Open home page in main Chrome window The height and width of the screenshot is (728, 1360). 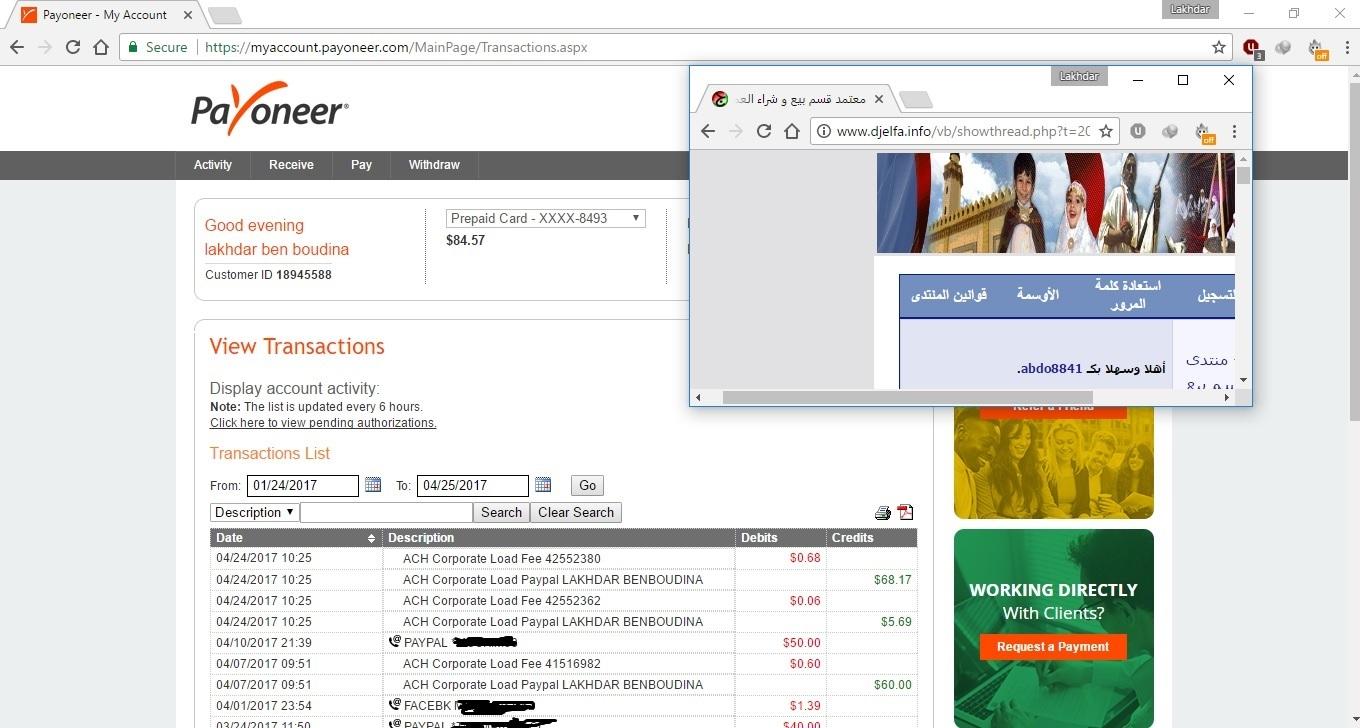click(100, 47)
